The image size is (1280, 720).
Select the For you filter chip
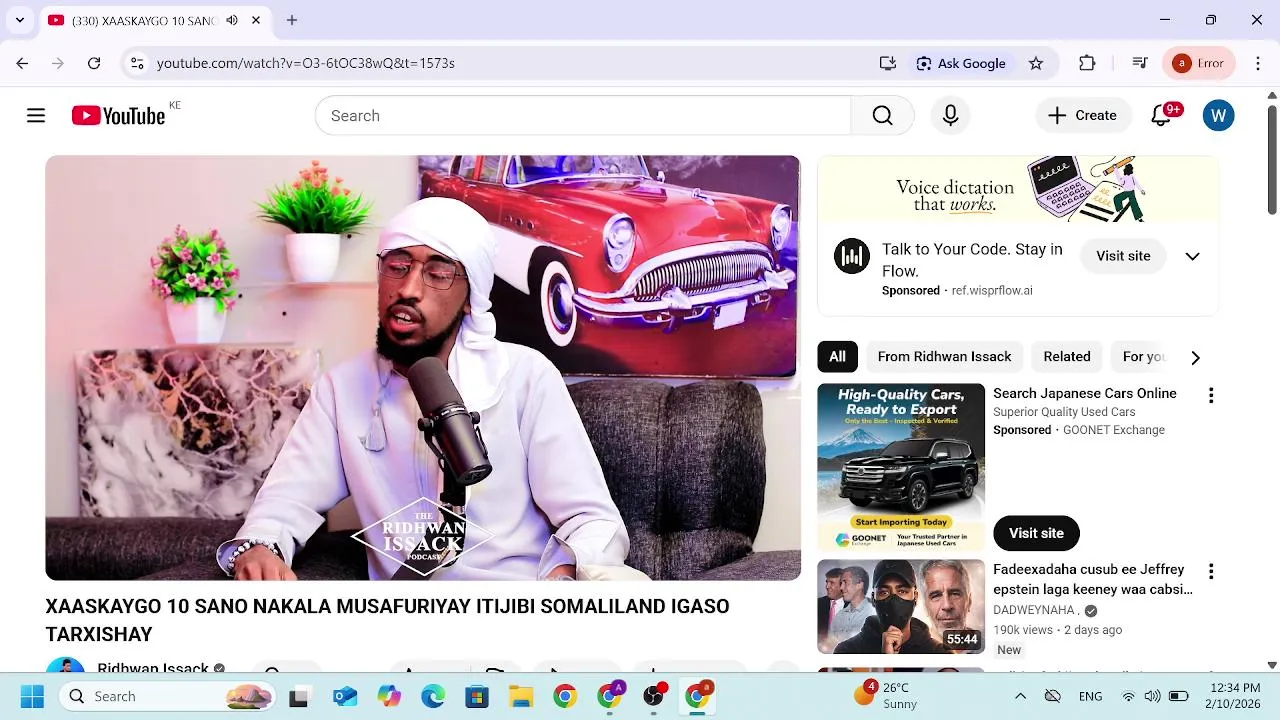click(x=1143, y=357)
